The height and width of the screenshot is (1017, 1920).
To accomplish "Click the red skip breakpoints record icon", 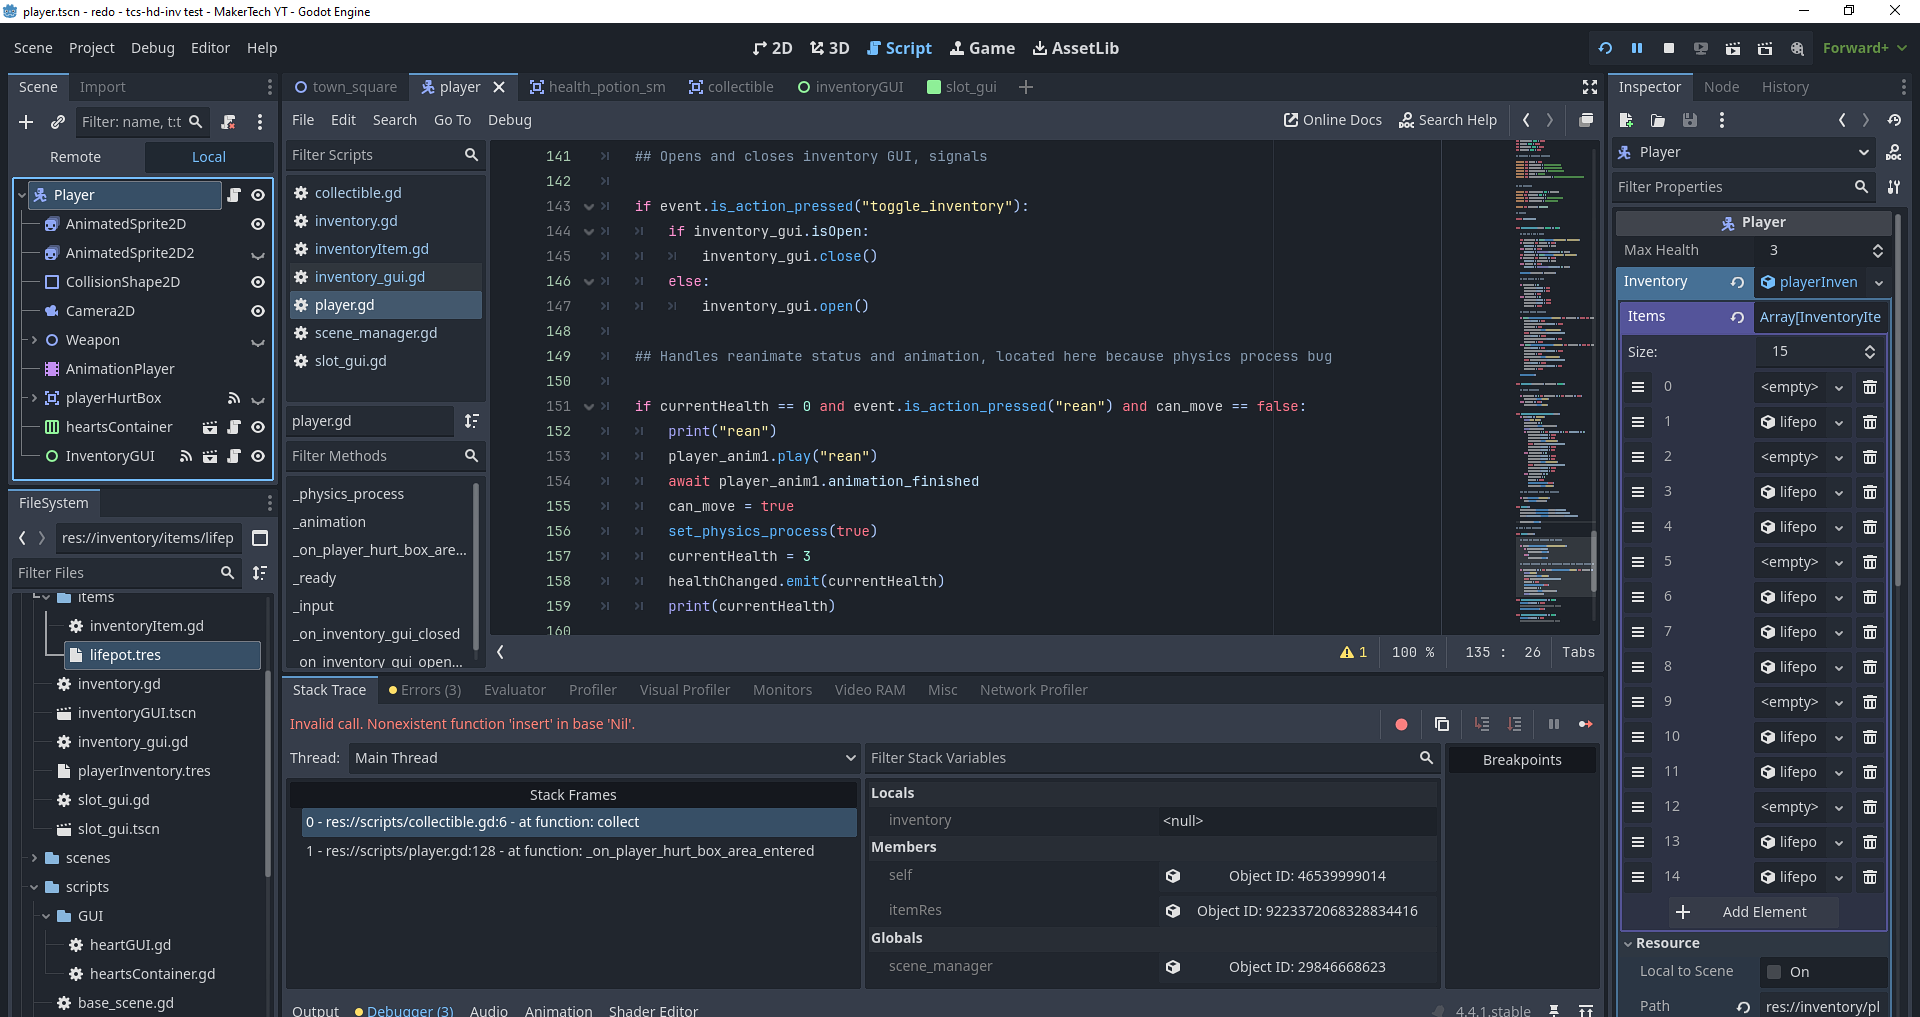I will pos(1401,724).
